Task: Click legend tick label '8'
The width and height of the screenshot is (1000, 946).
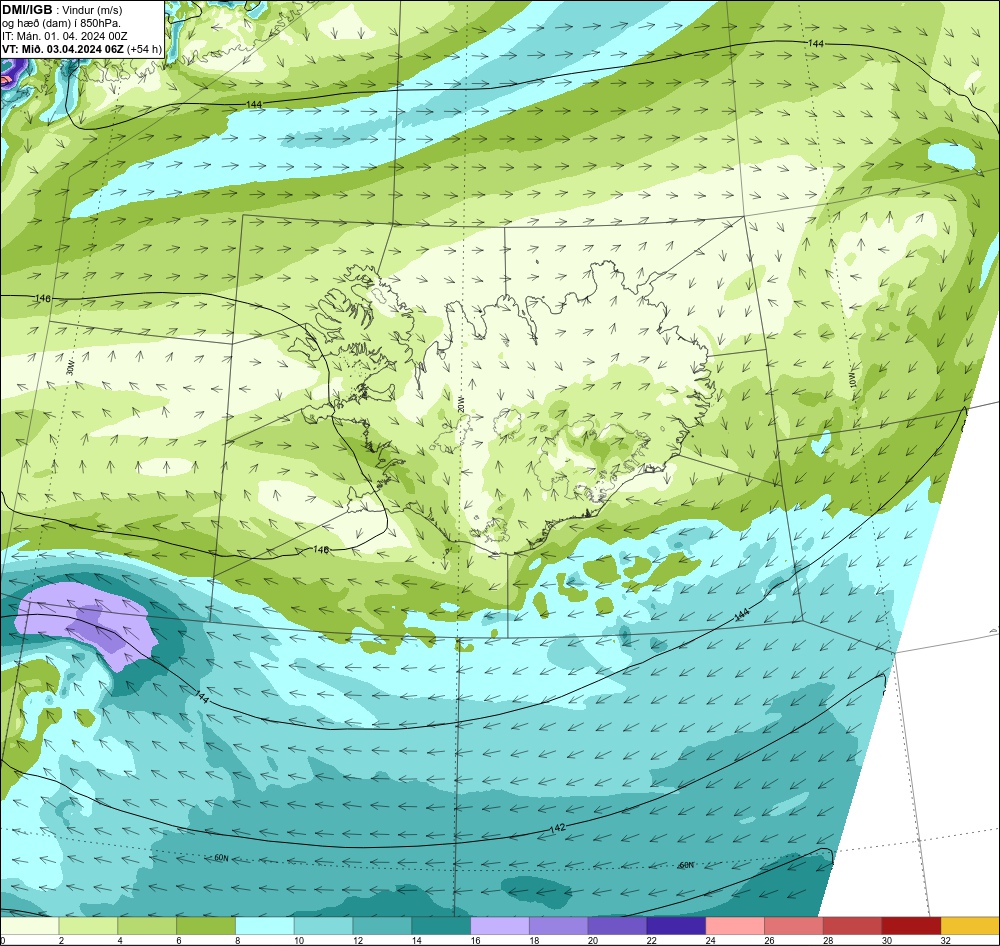Action: [x=238, y=940]
